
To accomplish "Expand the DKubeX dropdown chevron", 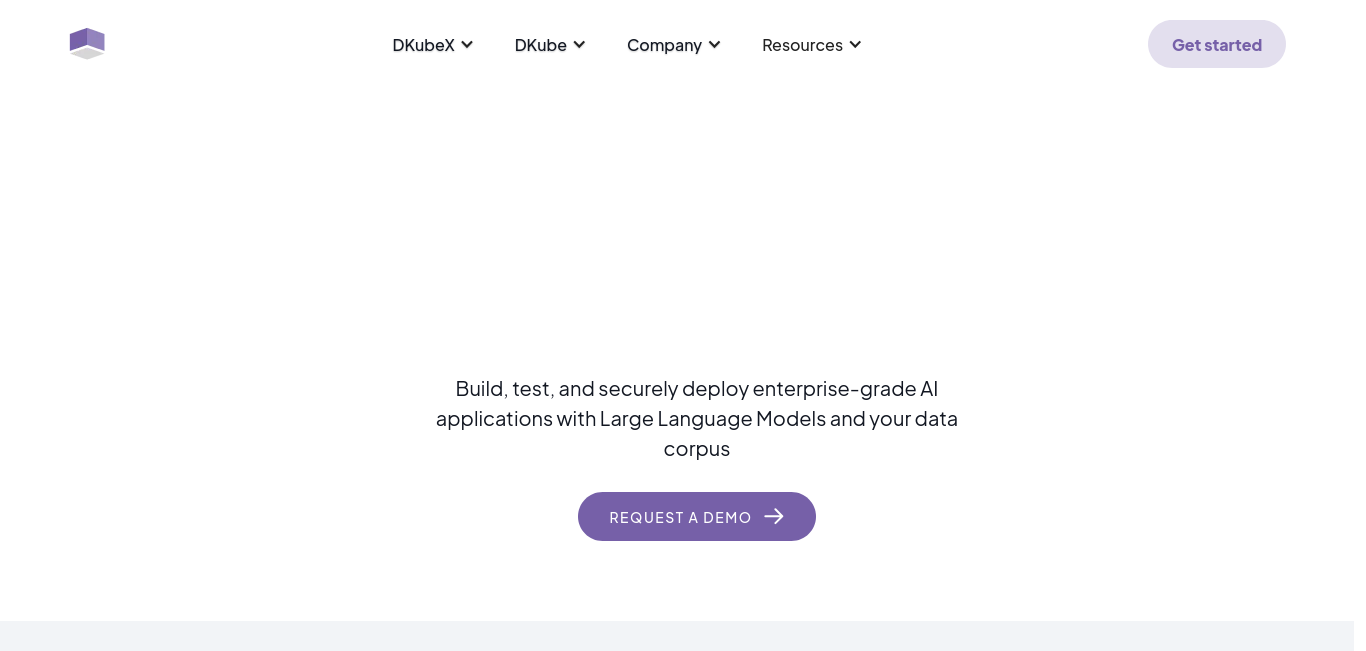I will [467, 44].
